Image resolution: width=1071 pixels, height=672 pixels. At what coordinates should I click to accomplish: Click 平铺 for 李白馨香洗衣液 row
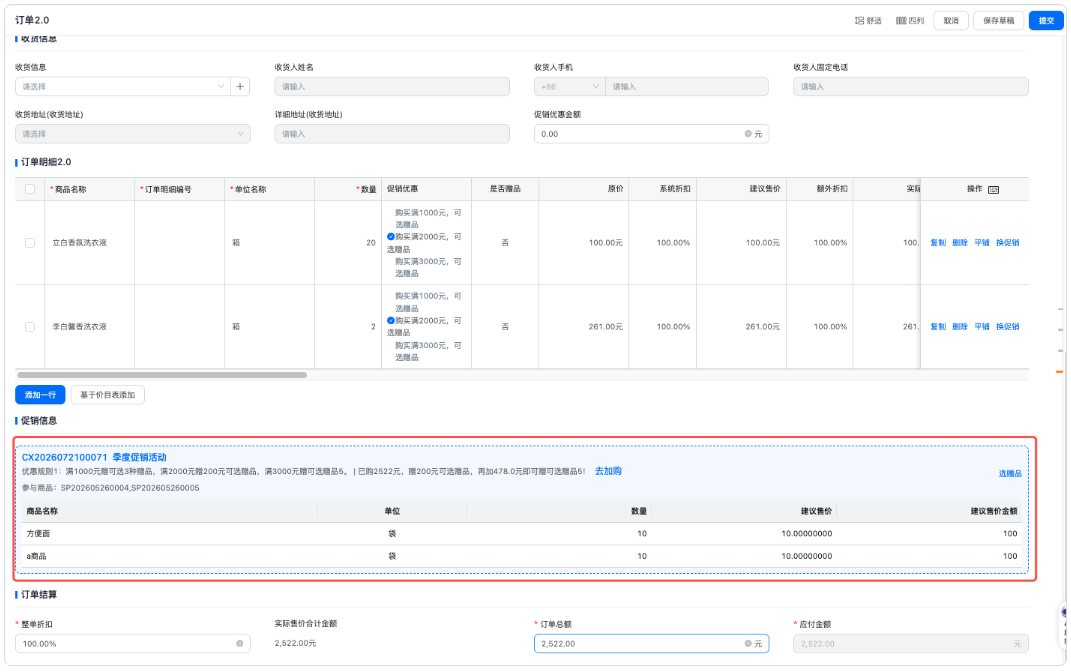tap(982, 326)
